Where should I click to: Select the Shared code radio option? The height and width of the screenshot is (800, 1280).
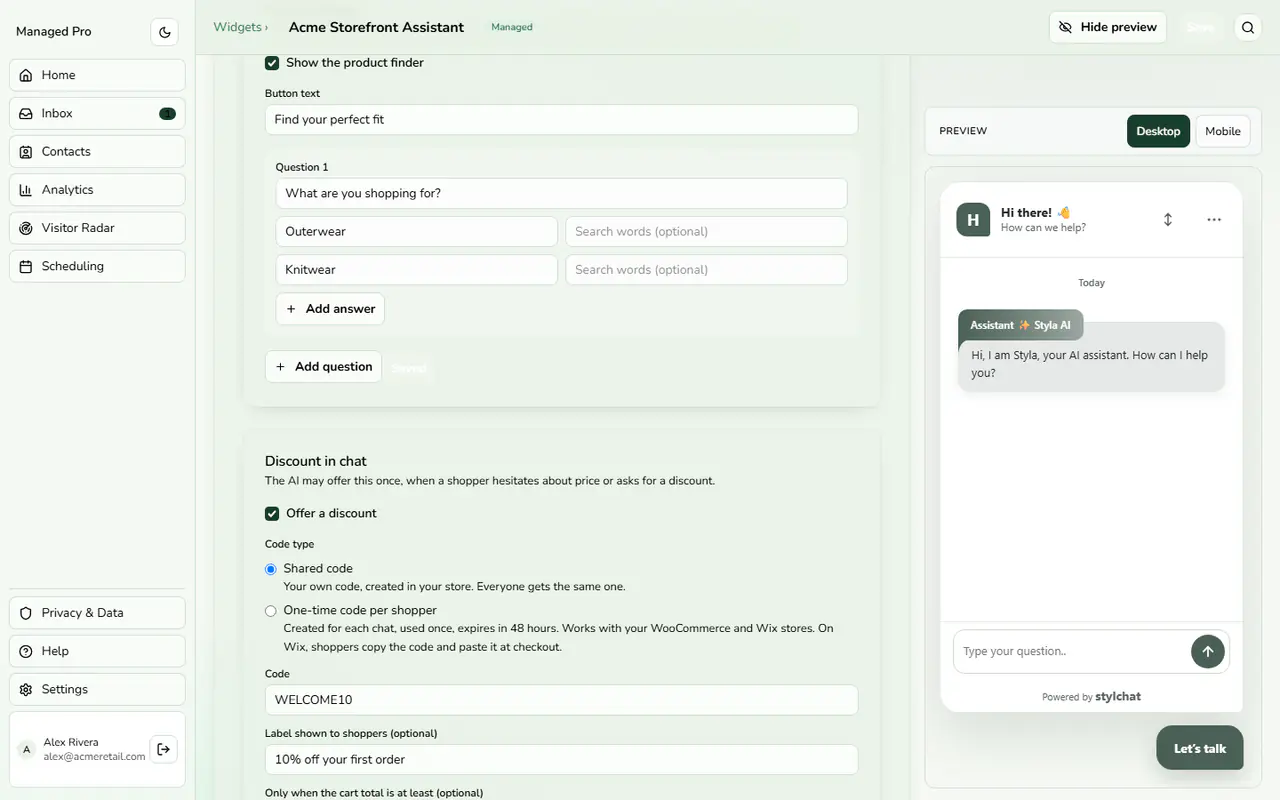(271, 569)
